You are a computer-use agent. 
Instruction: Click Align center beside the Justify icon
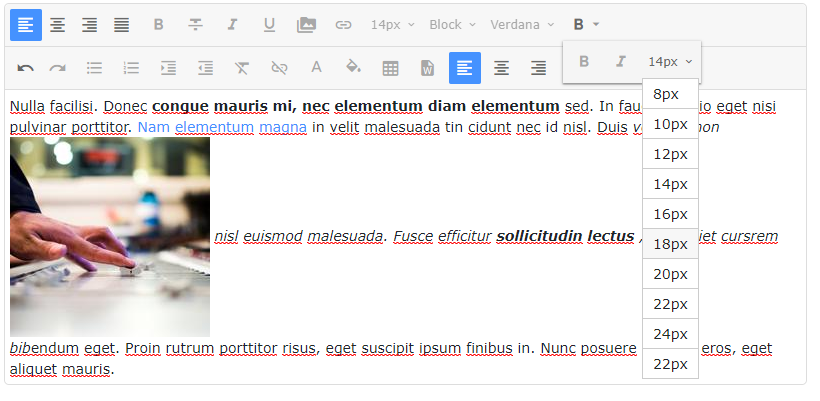point(58,25)
